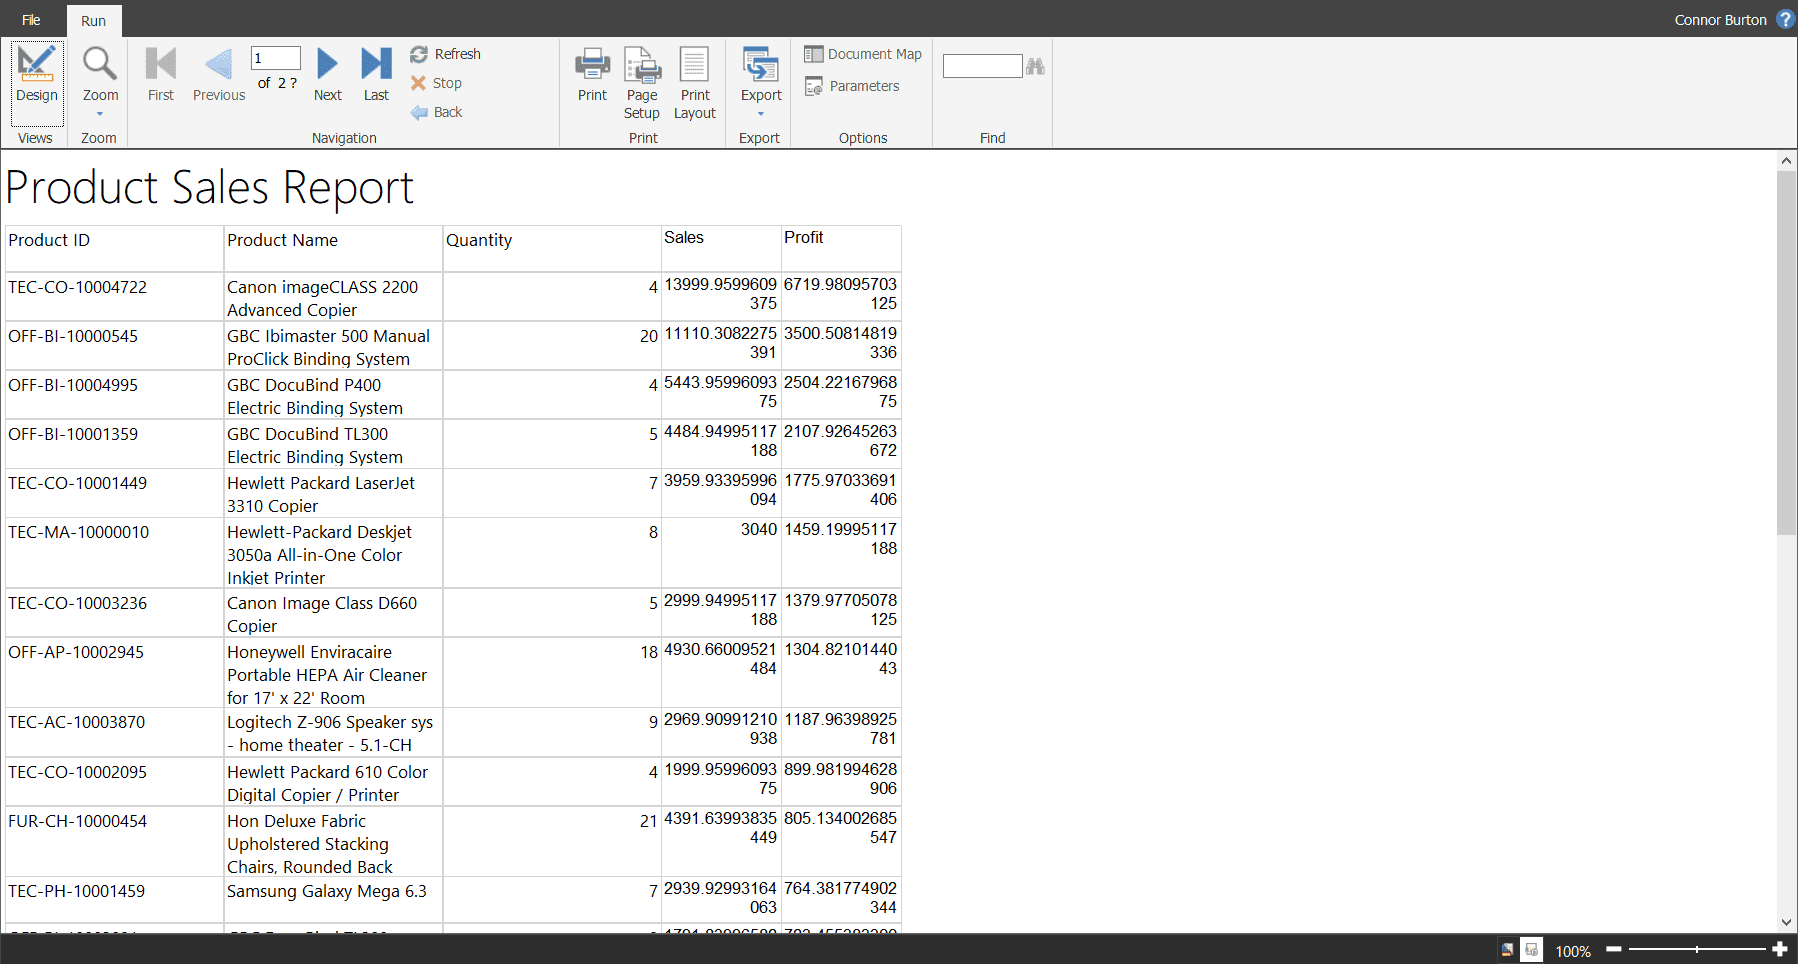Click the Find binoculars icon

(x=1035, y=66)
